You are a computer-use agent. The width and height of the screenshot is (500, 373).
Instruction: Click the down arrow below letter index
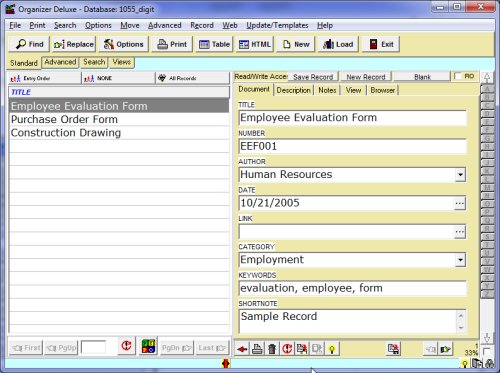(487, 338)
